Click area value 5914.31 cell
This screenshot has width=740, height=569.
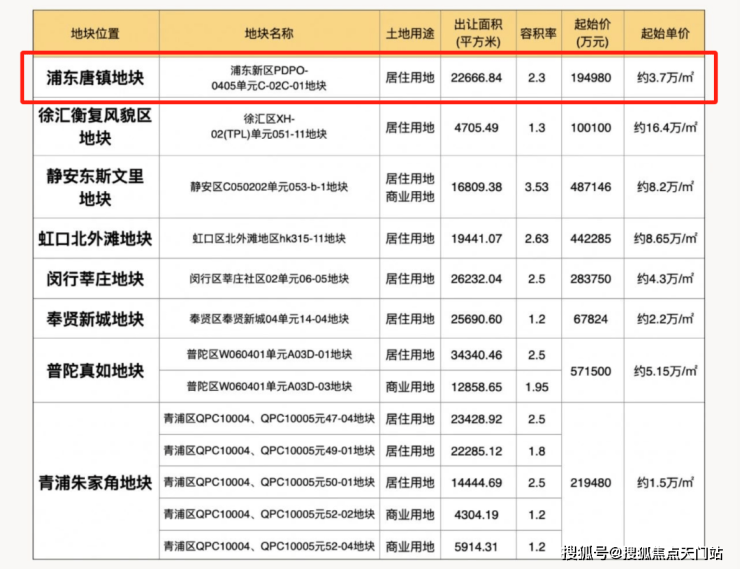pyautogui.click(x=476, y=547)
